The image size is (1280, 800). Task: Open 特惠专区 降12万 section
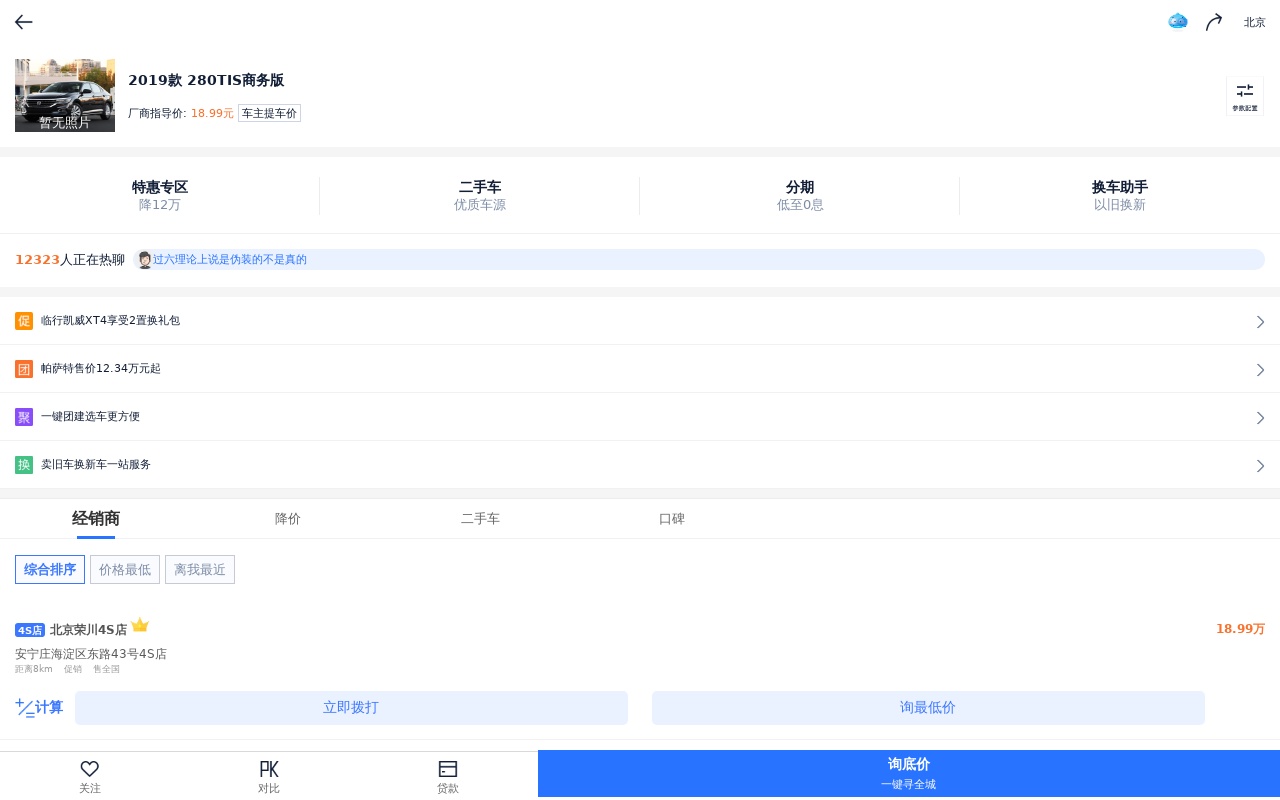[x=160, y=195]
